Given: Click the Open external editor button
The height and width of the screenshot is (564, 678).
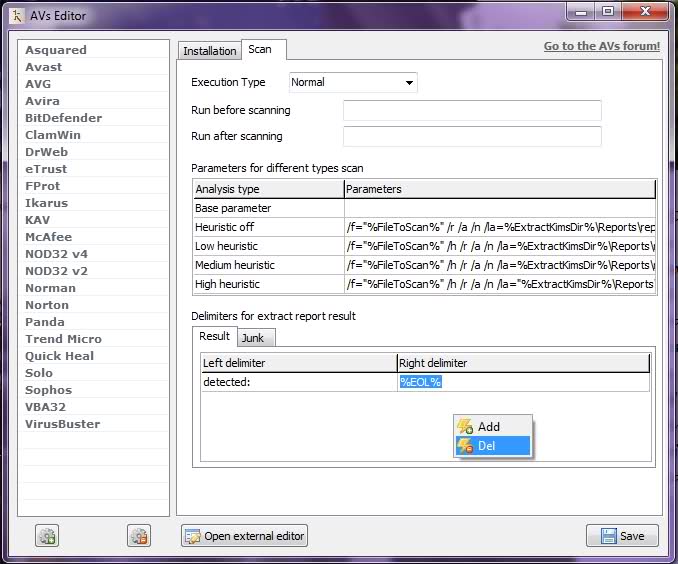Looking at the screenshot, I should tap(244, 536).
